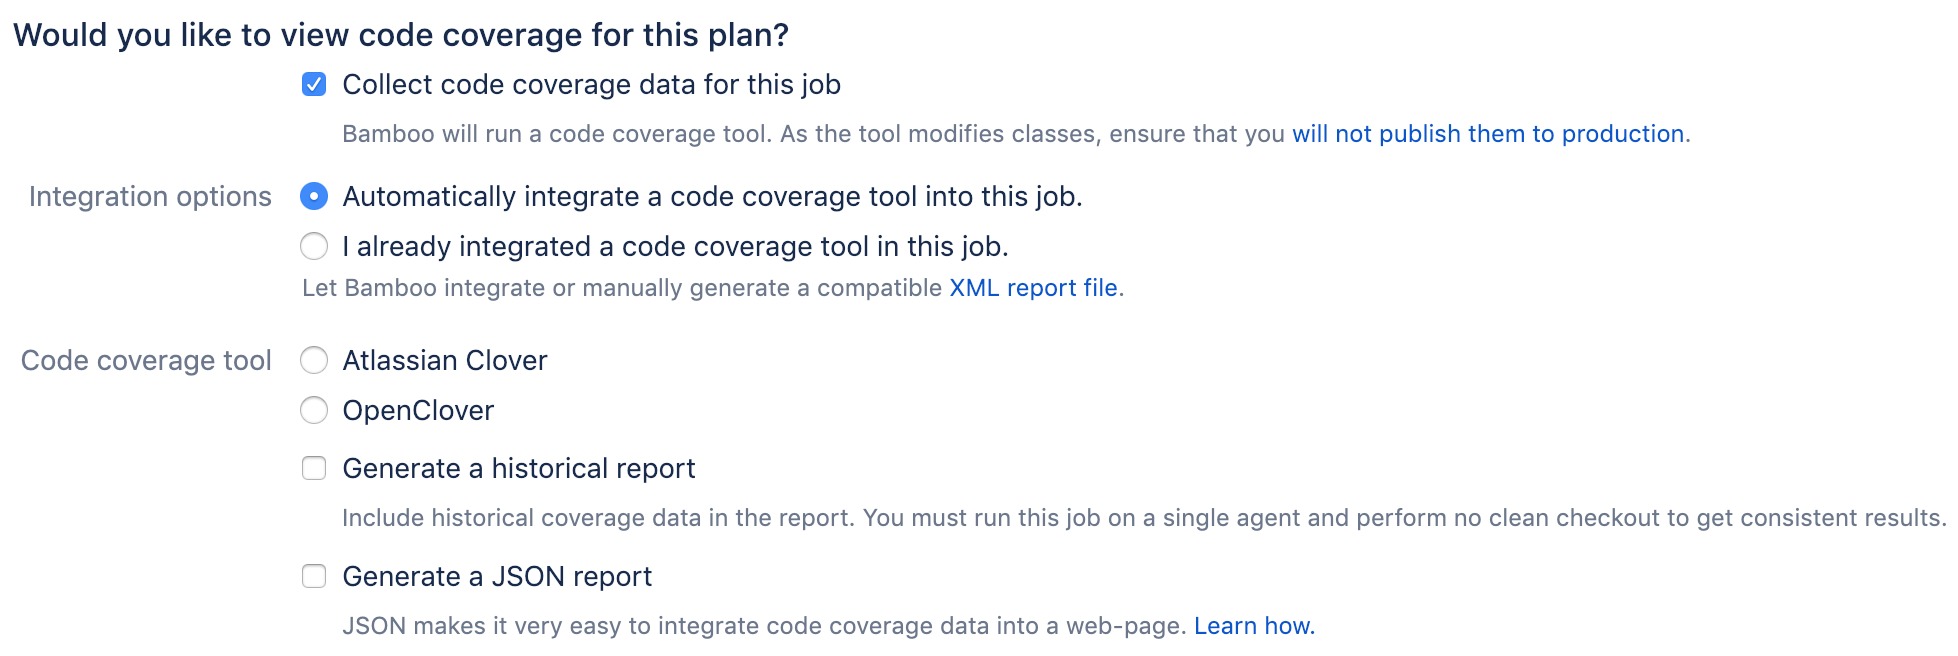Pick the OpenClover radio button
Viewport: 1958px width, 656px height.
point(314,410)
